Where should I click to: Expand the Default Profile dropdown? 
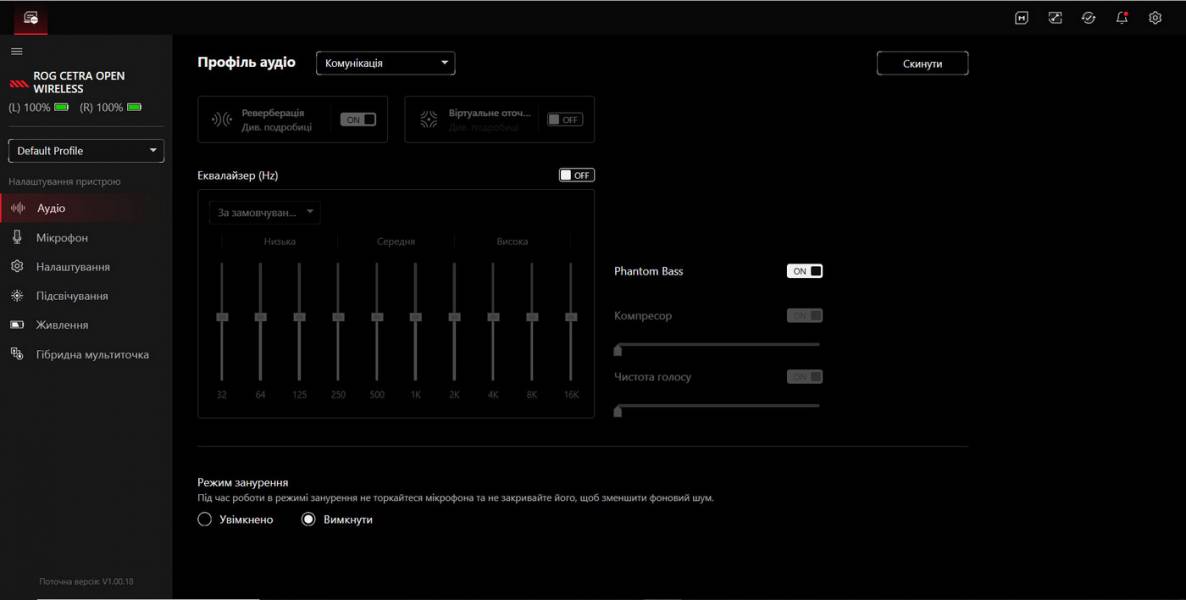point(86,151)
